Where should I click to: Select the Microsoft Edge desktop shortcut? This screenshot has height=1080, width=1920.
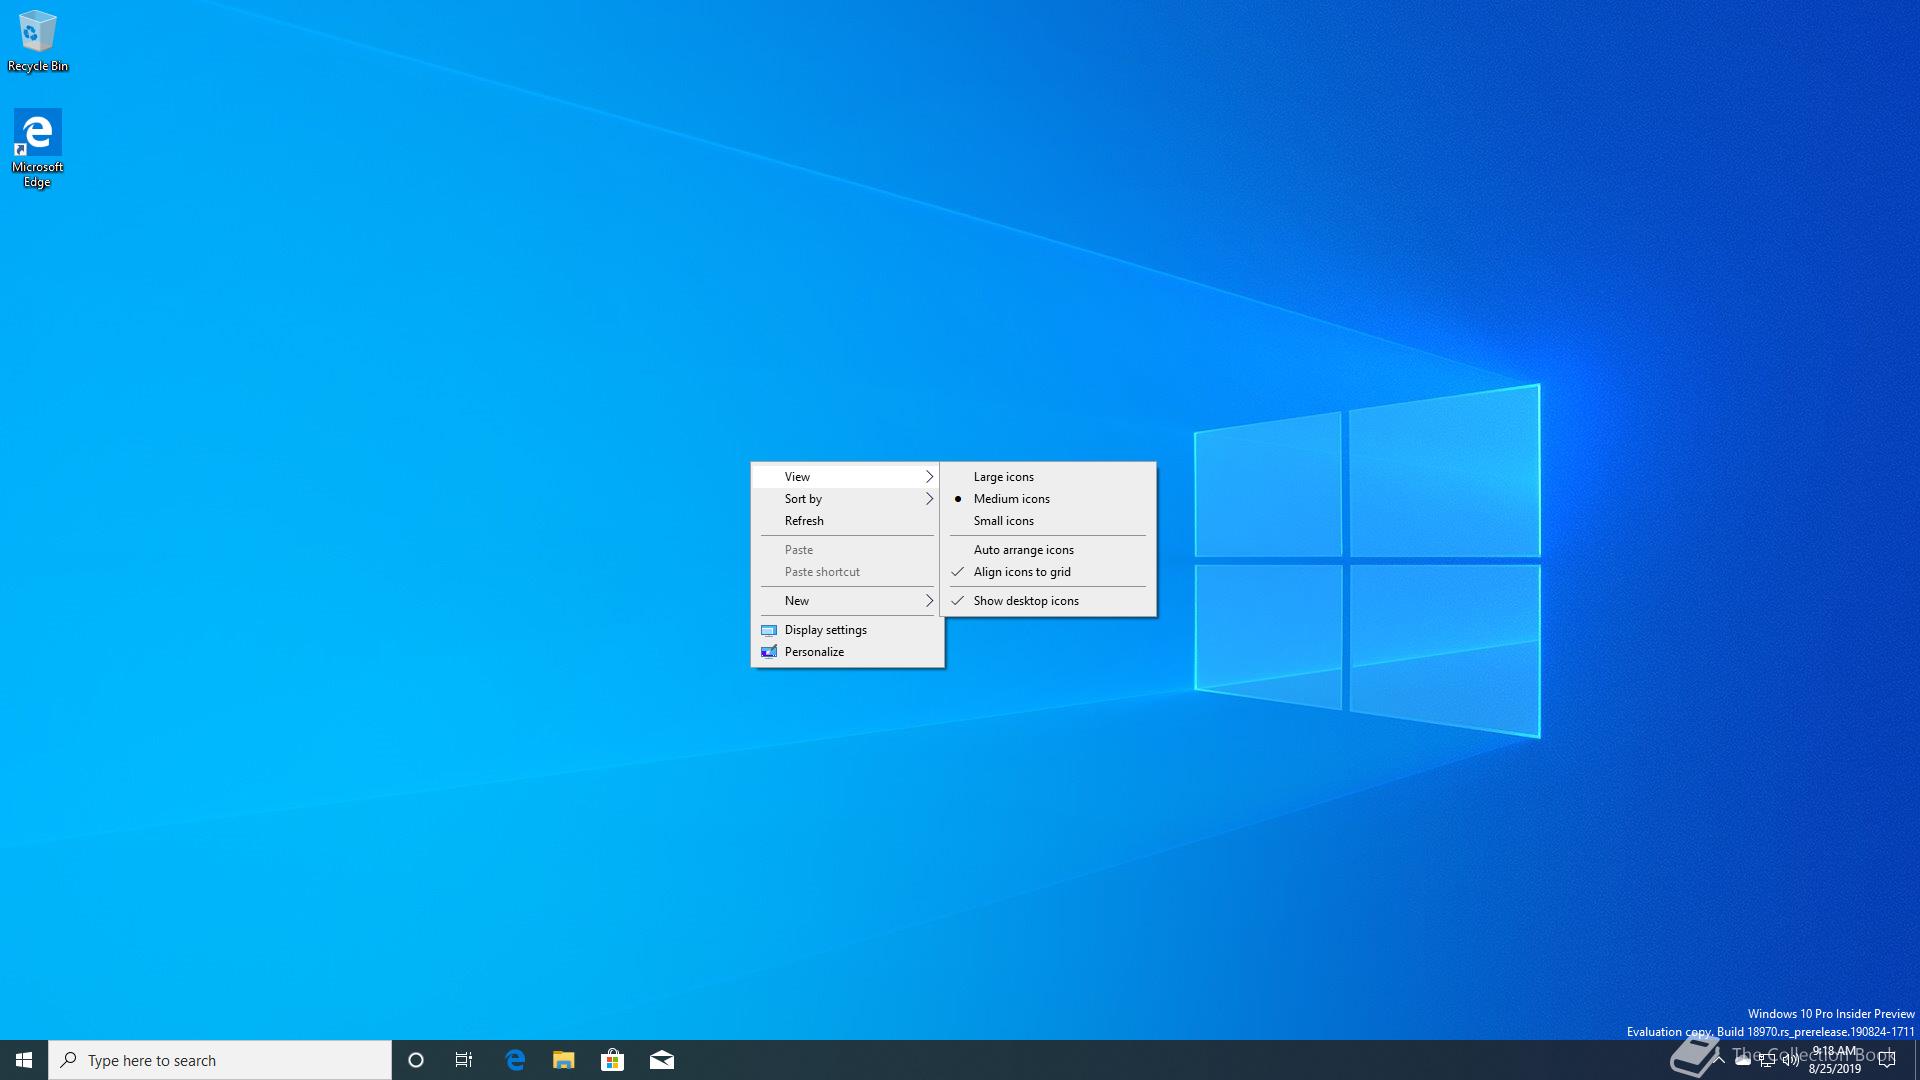(38, 149)
